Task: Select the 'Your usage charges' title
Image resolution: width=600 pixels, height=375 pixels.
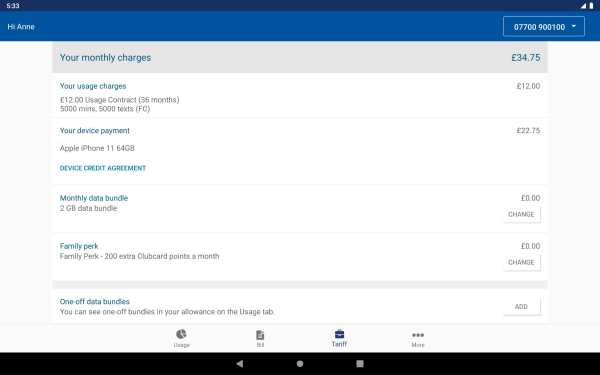Action: [x=93, y=86]
